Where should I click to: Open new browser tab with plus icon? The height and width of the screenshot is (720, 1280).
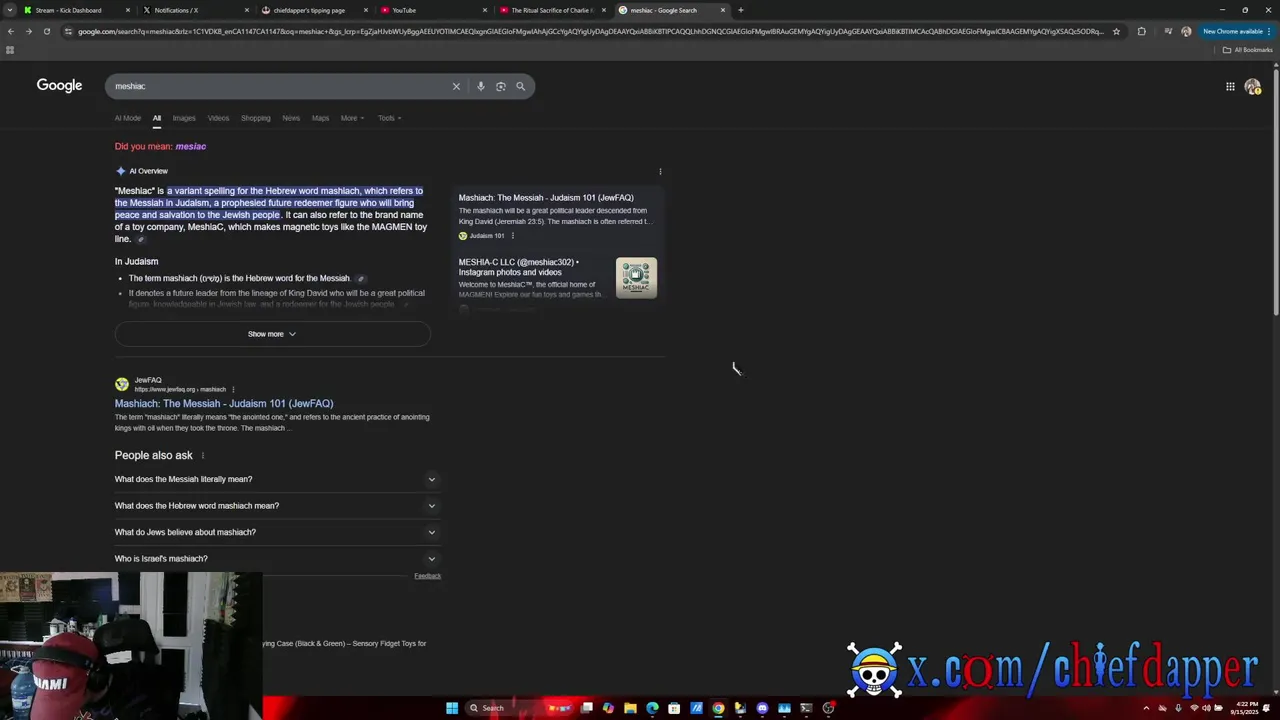click(x=741, y=10)
